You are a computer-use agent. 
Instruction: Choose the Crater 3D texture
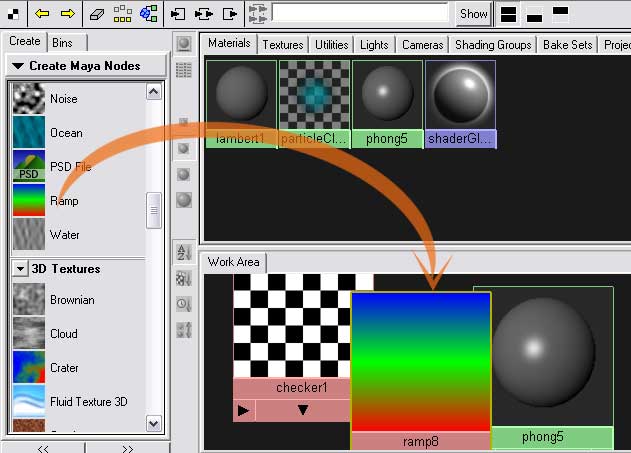pyautogui.click(x=29, y=368)
